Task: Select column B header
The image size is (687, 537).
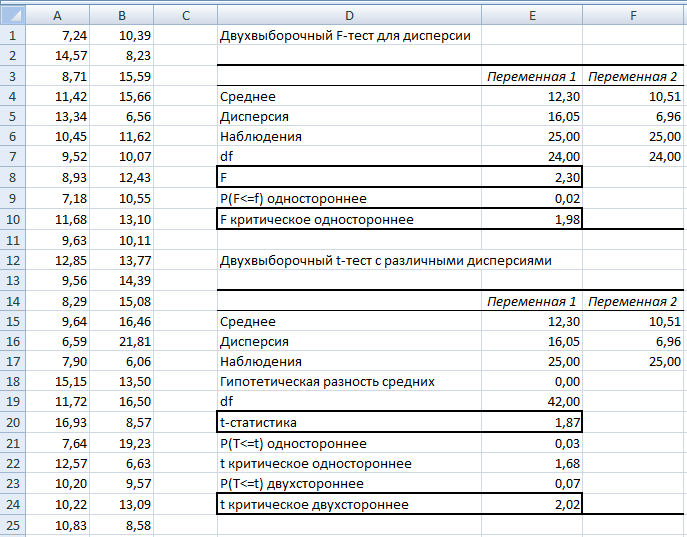Action: point(122,16)
